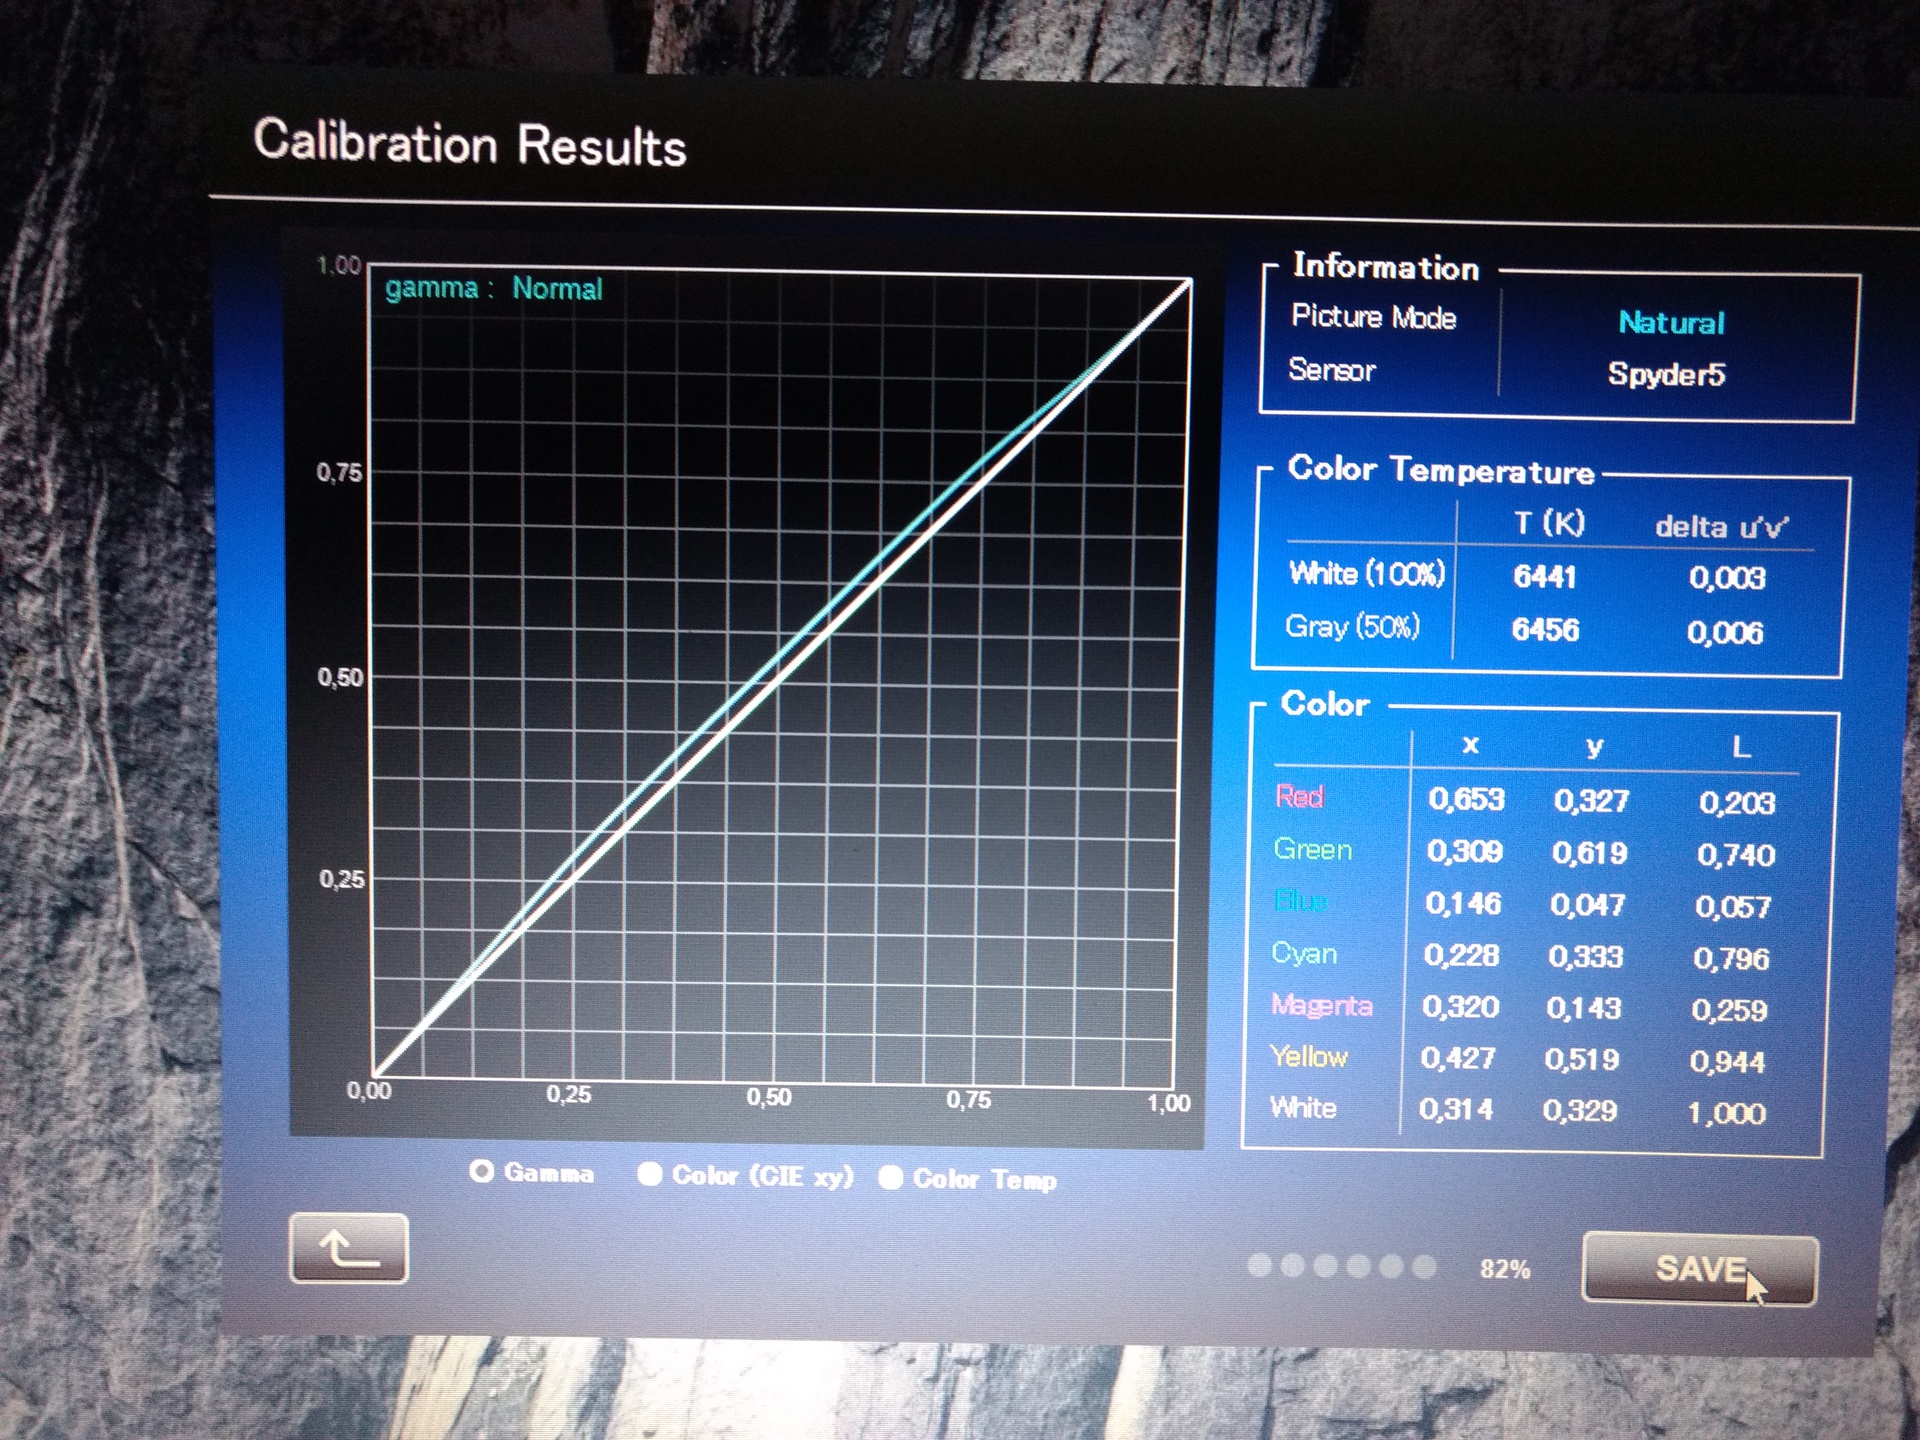
Task: Select the Color (CIE xy) radio option
Action: tap(650, 1174)
